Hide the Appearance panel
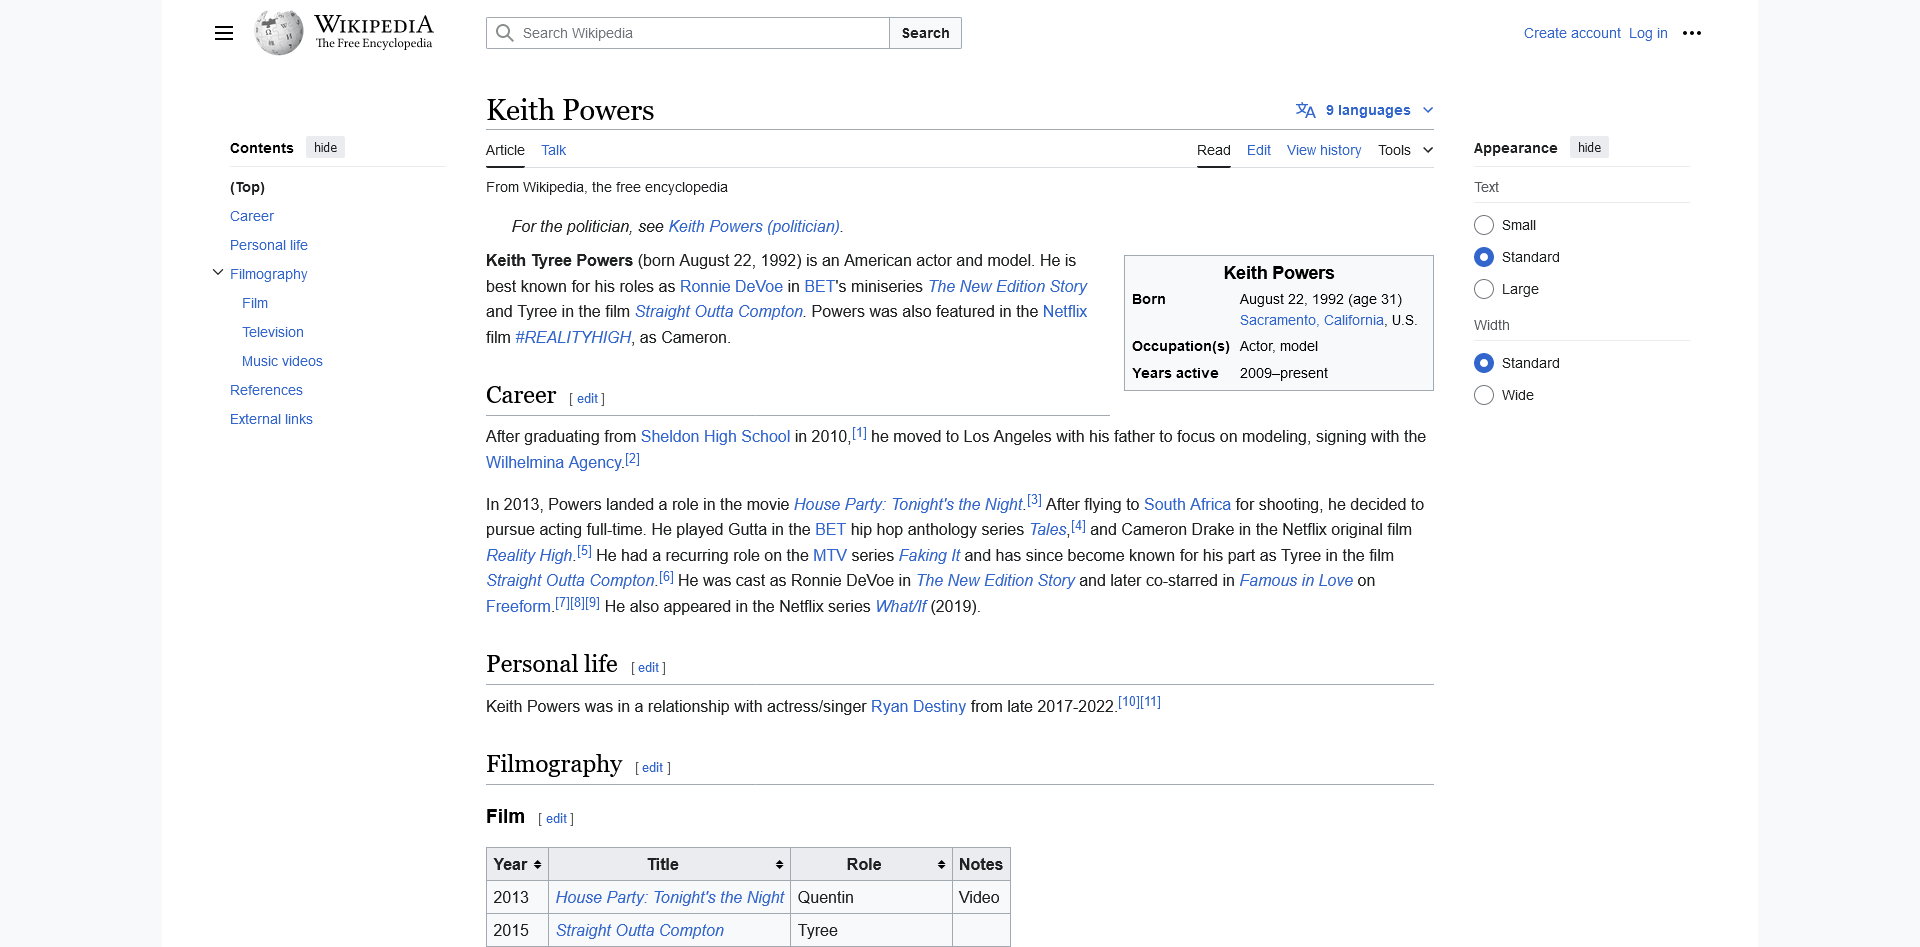The image size is (1920, 947). click(x=1588, y=148)
